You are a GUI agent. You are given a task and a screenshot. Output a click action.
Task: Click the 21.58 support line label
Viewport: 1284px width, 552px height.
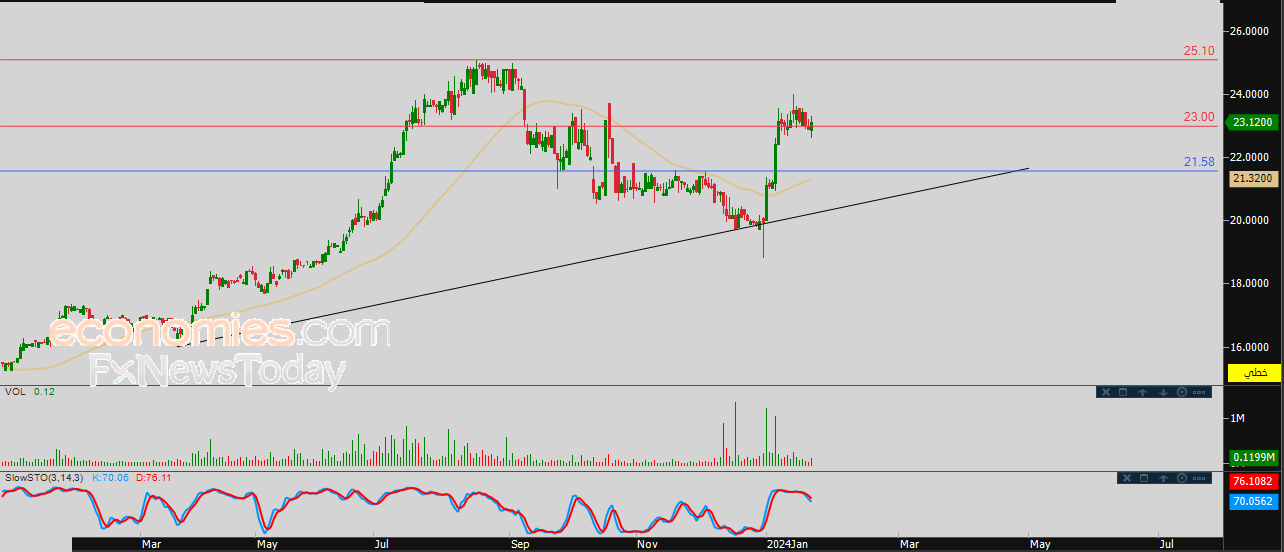[x=1199, y=161]
